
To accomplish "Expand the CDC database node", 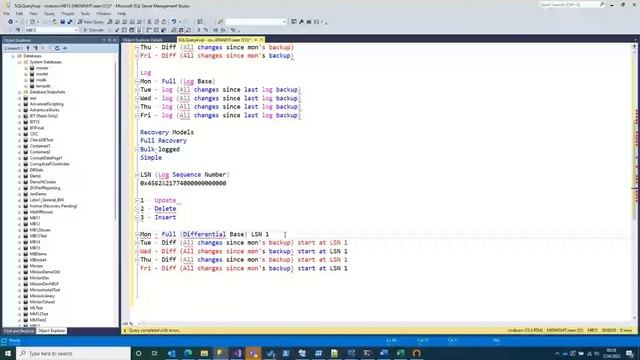I will (x=19, y=134).
